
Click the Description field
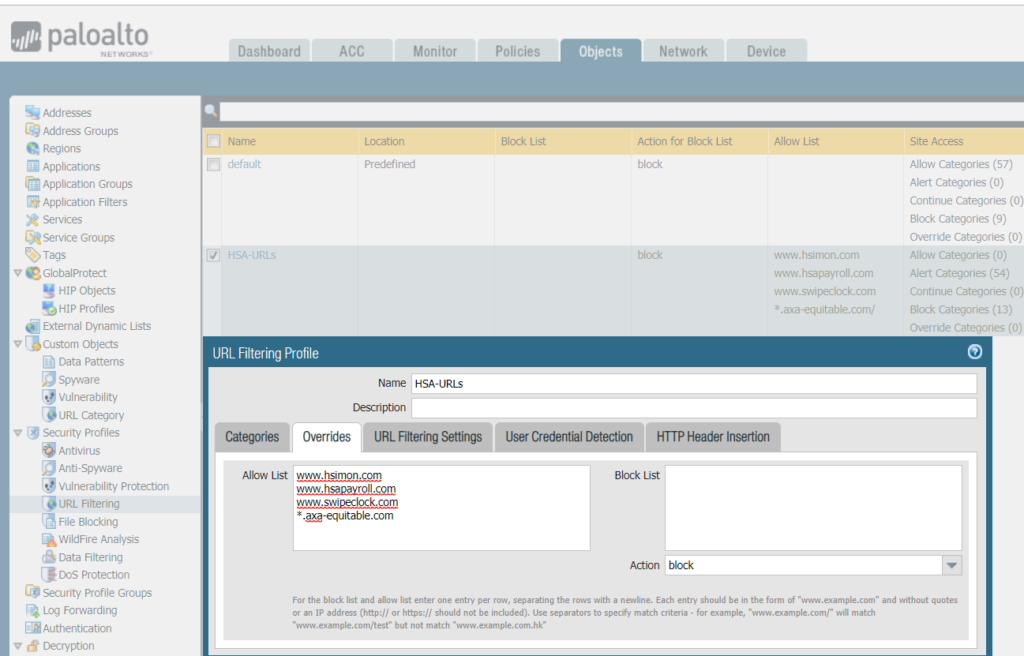click(x=694, y=408)
